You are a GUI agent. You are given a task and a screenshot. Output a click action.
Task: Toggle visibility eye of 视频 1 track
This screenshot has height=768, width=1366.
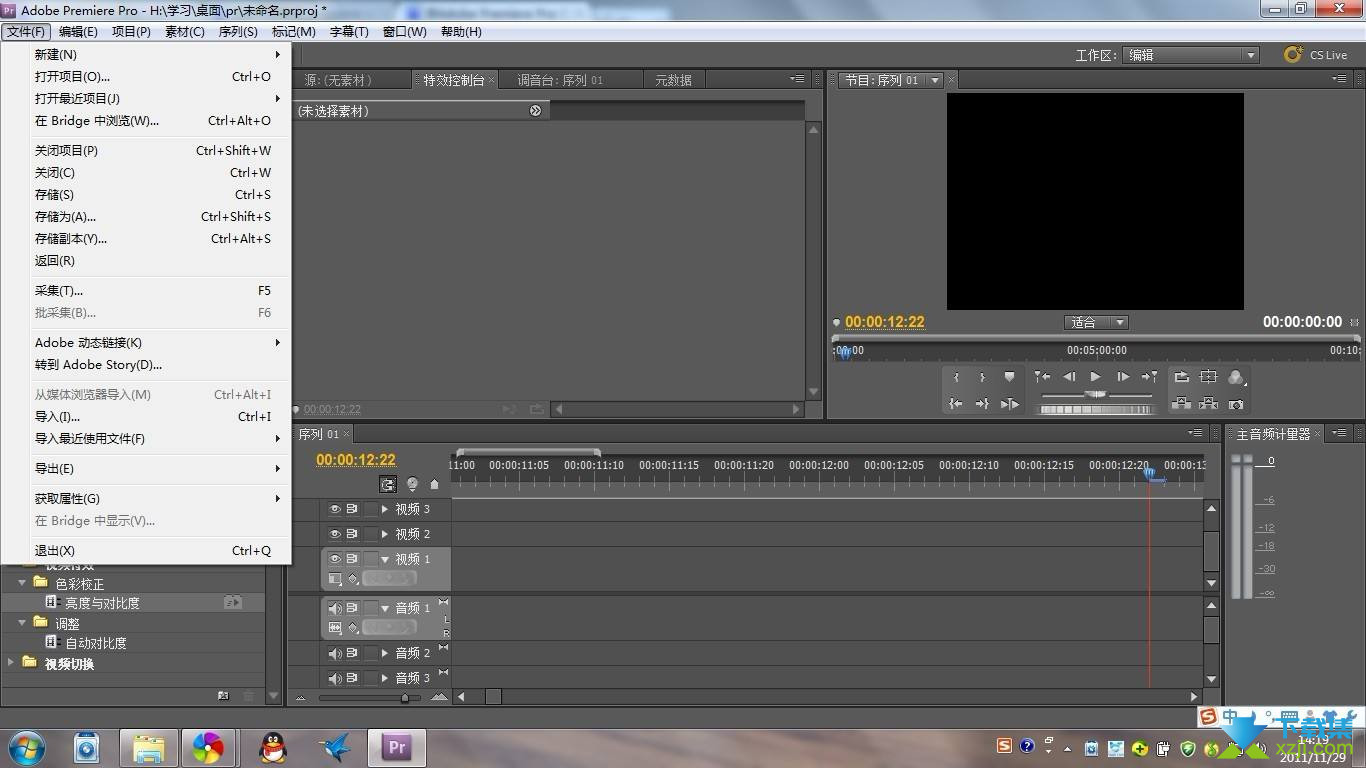pyautogui.click(x=335, y=559)
